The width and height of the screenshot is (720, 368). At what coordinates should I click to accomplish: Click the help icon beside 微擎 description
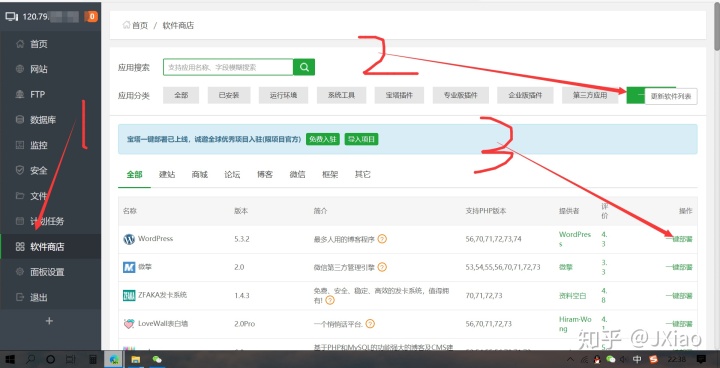tap(382, 267)
